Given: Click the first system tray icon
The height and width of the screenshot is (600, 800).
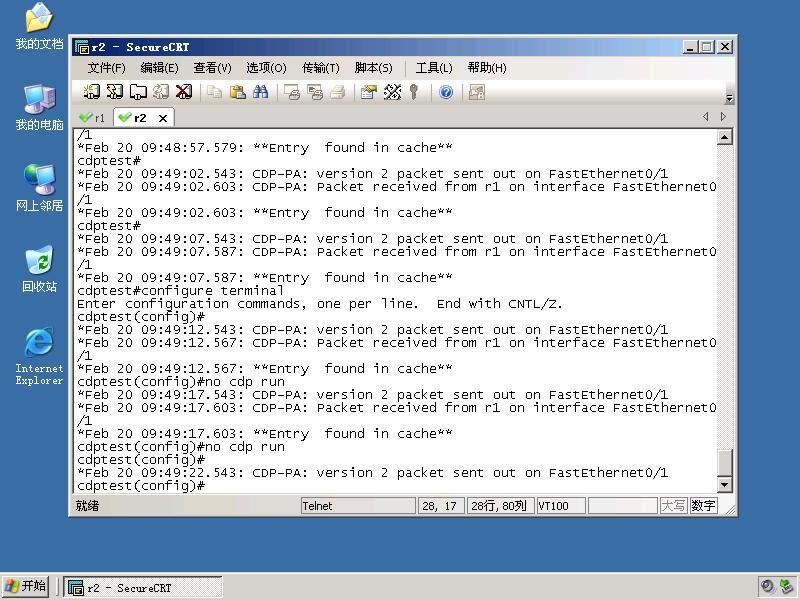Looking at the screenshot, I should (x=767, y=587).
